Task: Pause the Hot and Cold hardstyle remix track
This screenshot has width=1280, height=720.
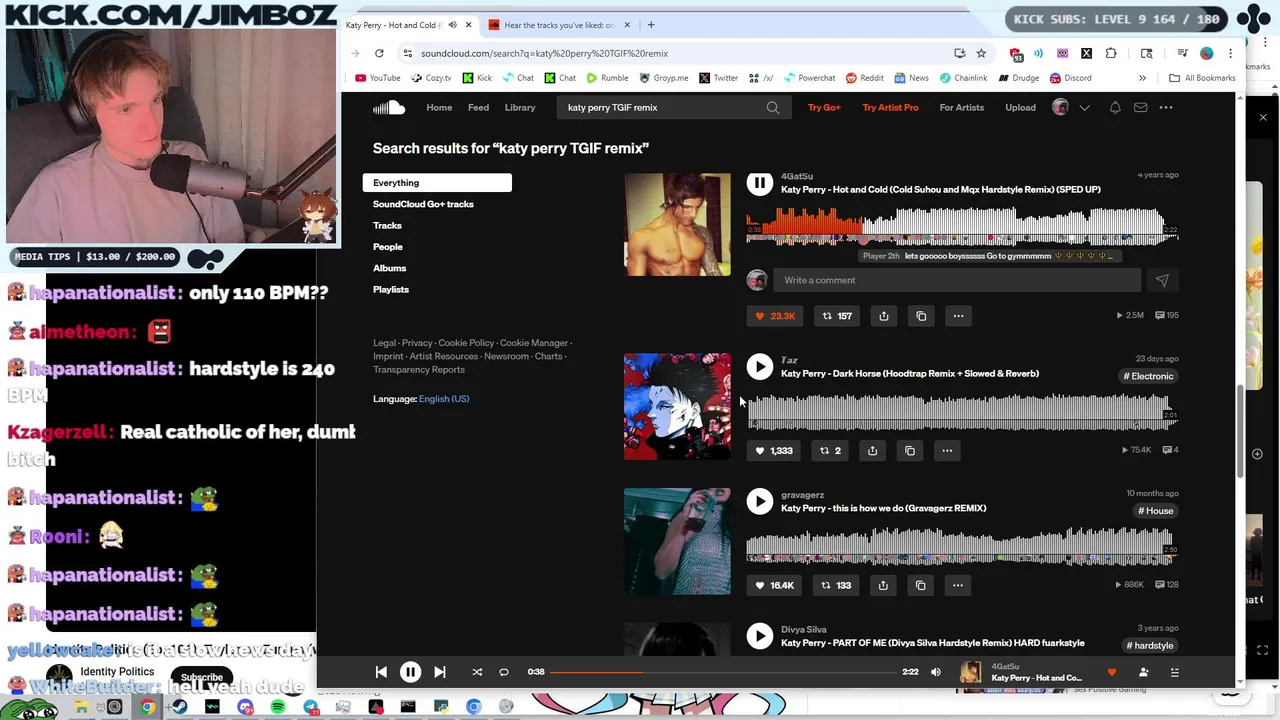Action: click(760, 183)
